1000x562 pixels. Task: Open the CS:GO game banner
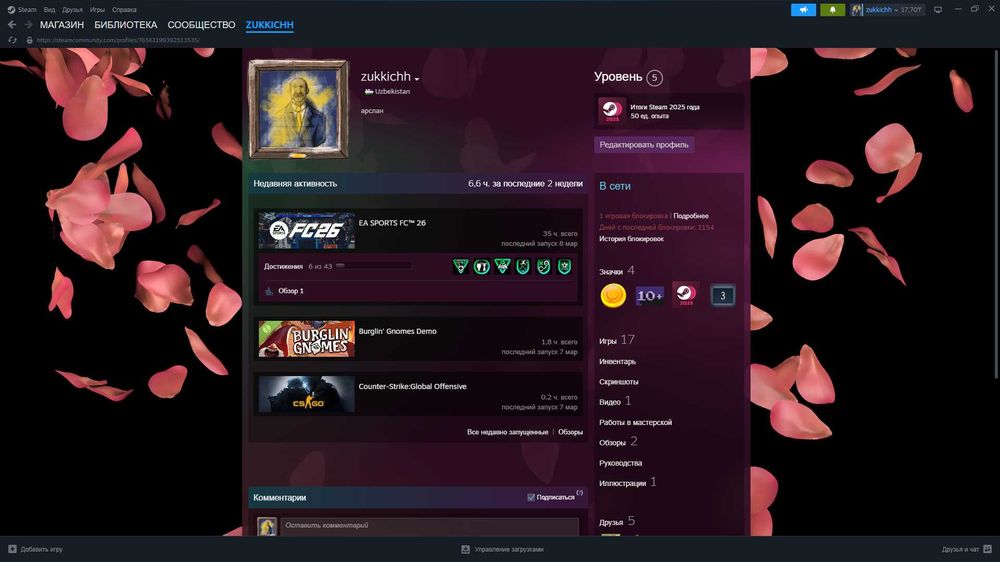coord(307,394)
